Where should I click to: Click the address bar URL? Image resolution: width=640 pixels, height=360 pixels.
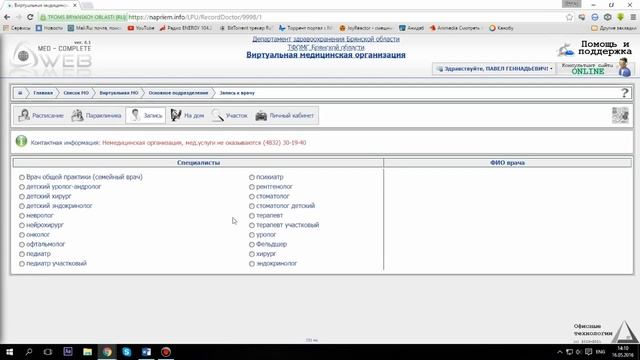tap(195, 17)
